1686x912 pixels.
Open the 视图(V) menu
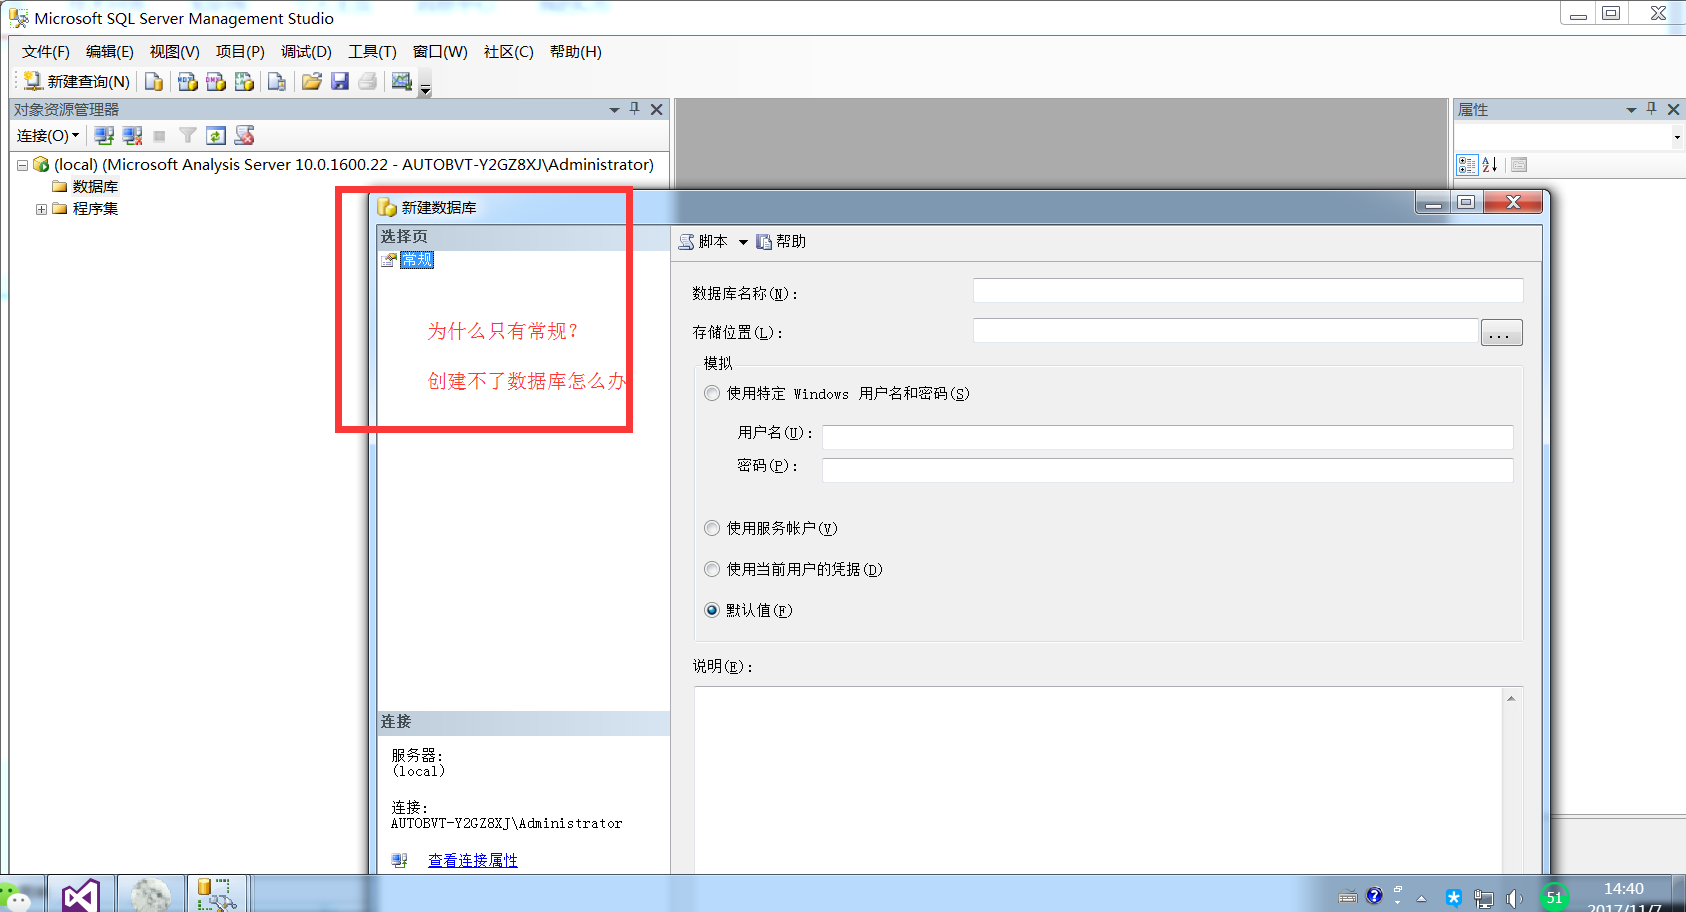175,52
